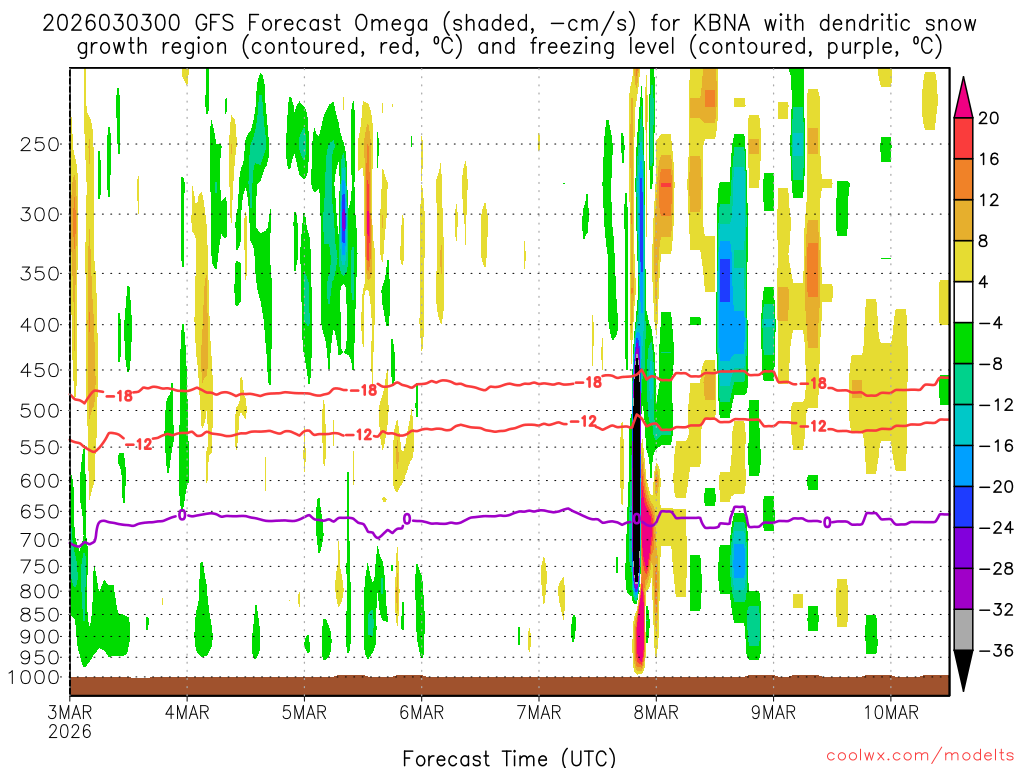Click the 950 pressure level label
Screen dimensions: 1024x768
click(40, 658)
